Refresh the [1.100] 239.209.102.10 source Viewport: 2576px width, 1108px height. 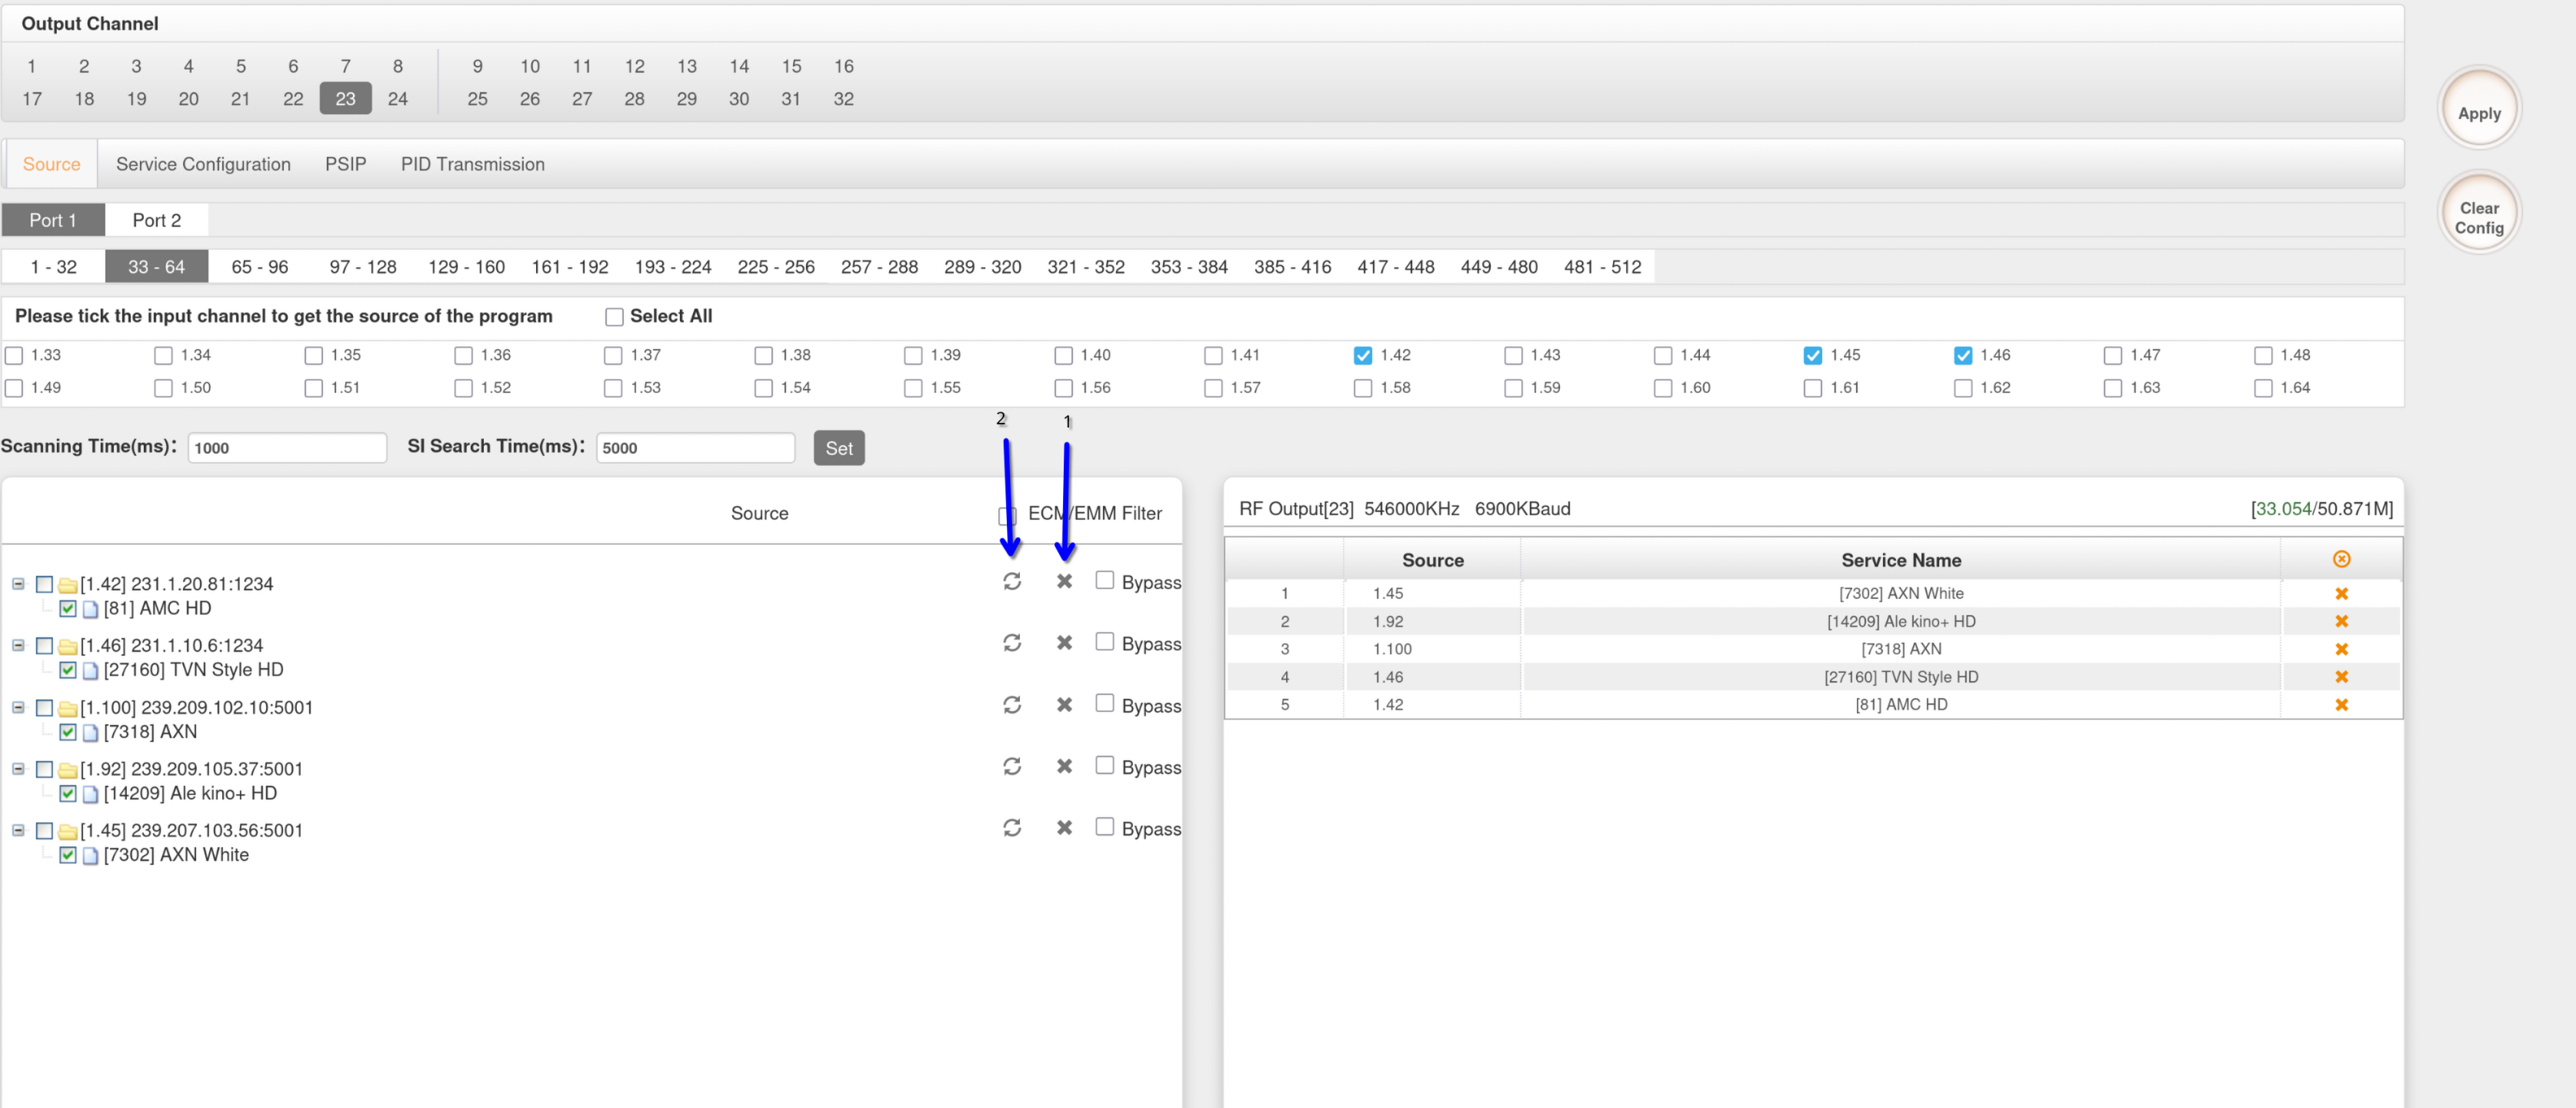click(x=1011, y=705)
